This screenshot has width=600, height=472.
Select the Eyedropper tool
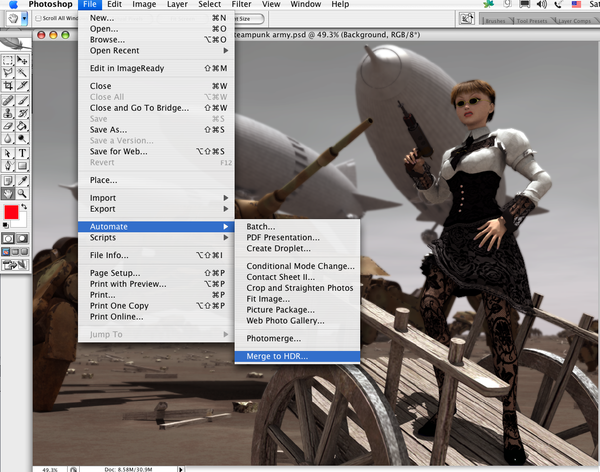tap(22, 180)
